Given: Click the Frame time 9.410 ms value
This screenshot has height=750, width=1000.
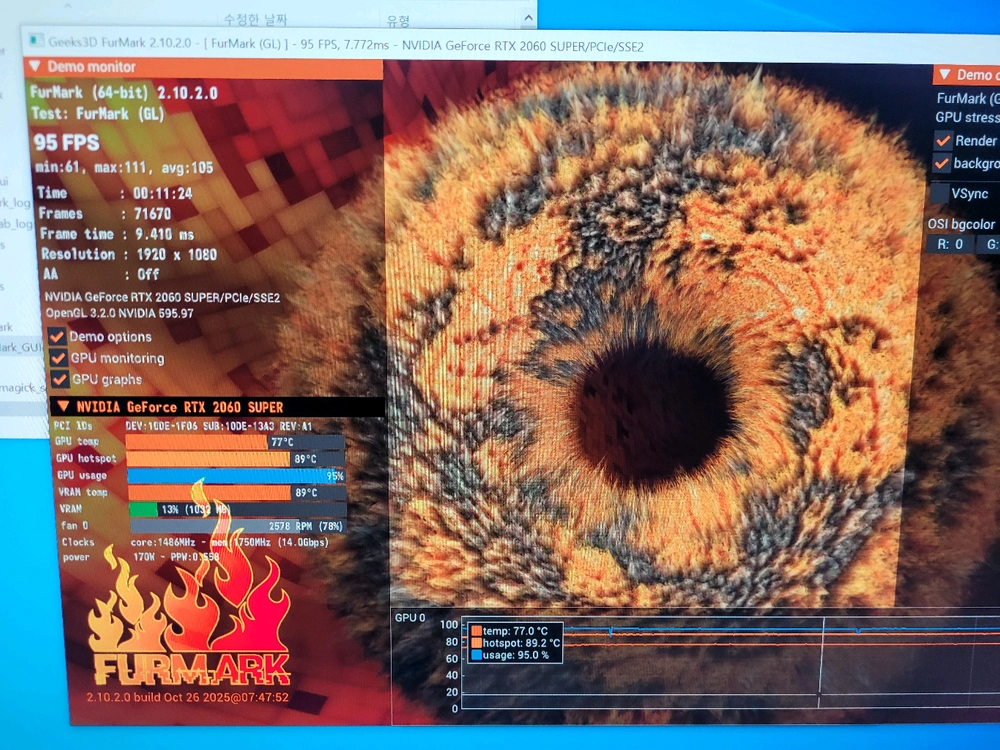Looking at the screenshot, I should pos(165,234).
